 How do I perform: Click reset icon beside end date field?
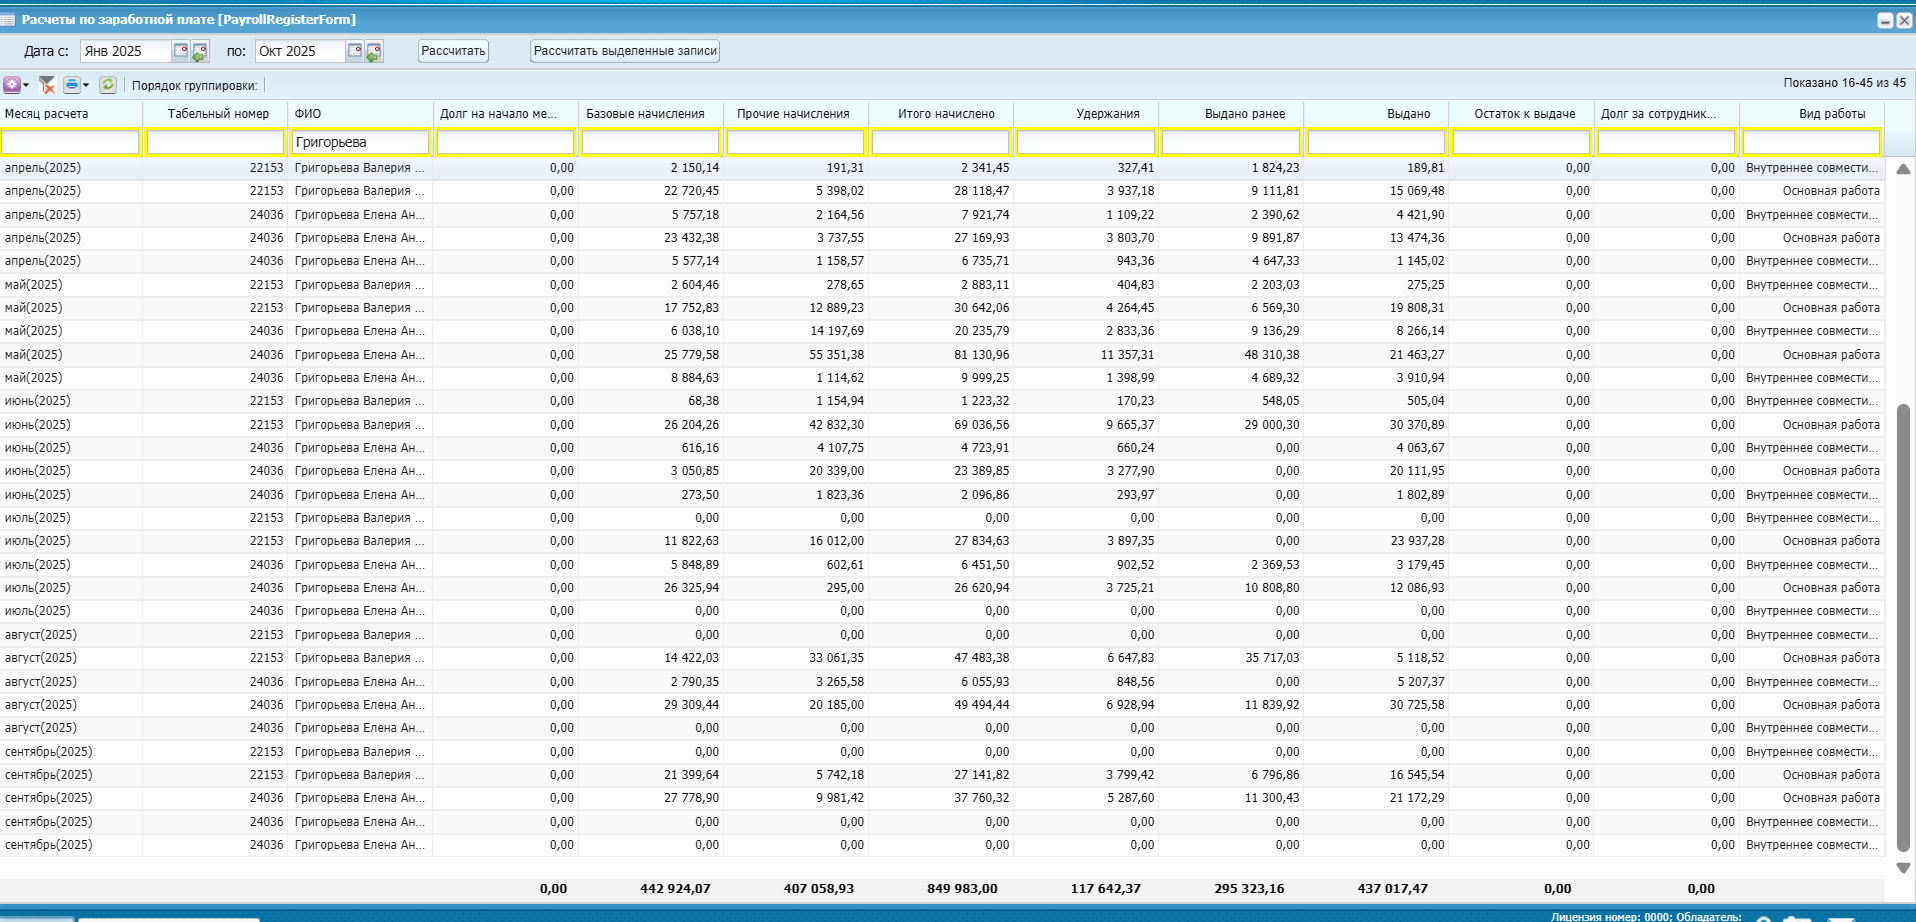pyautogui.click(x=374, y=52)
